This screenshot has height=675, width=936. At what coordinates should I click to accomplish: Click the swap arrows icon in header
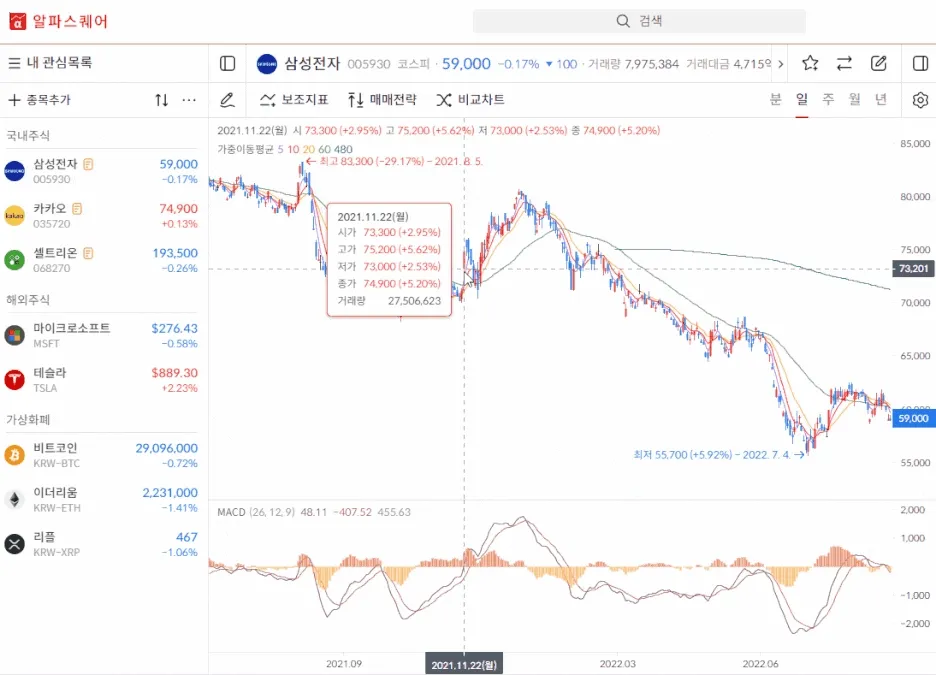pyautogui.click(x=844, y=63)
